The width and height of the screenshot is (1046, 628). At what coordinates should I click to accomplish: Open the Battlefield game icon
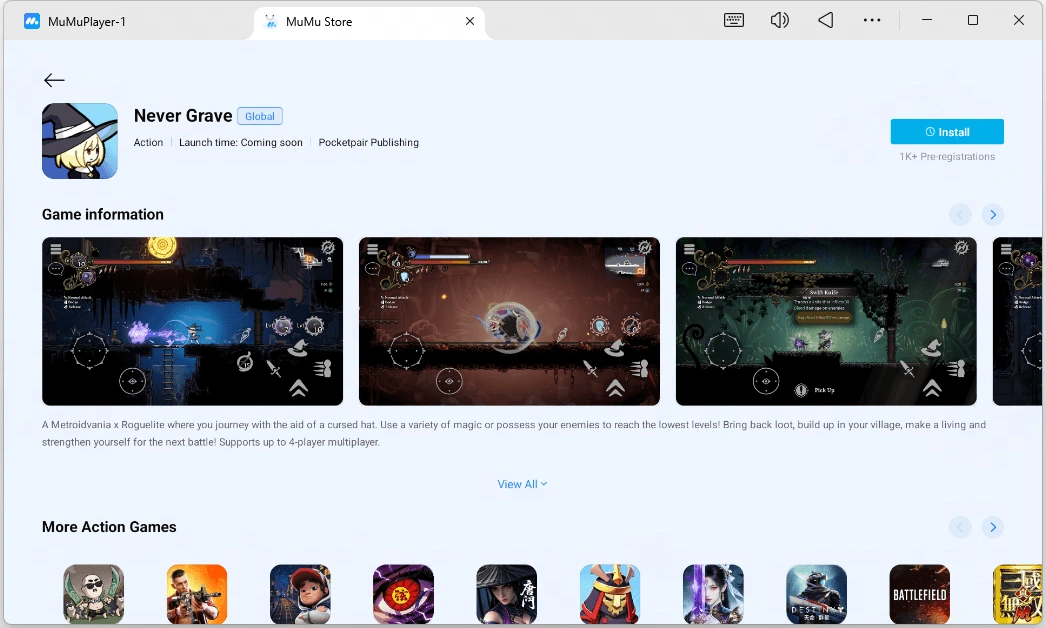[920, 594]
